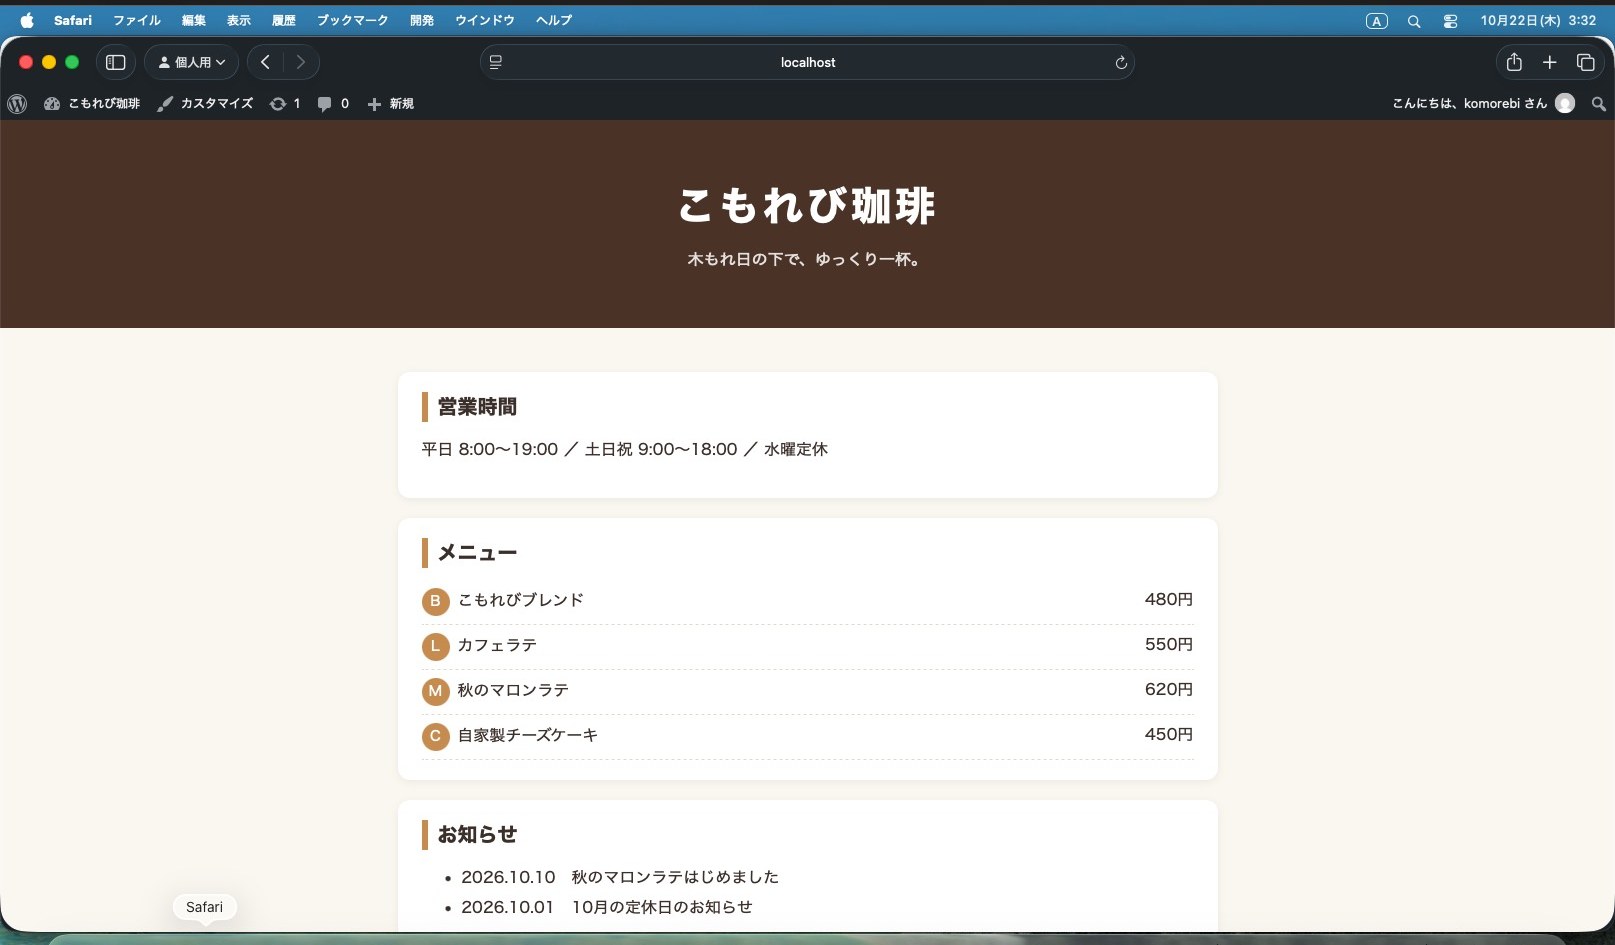The height and width of the screenshot is (945, 1615).
Task: Open the 編集 menu
Action: tap(193, 20)
